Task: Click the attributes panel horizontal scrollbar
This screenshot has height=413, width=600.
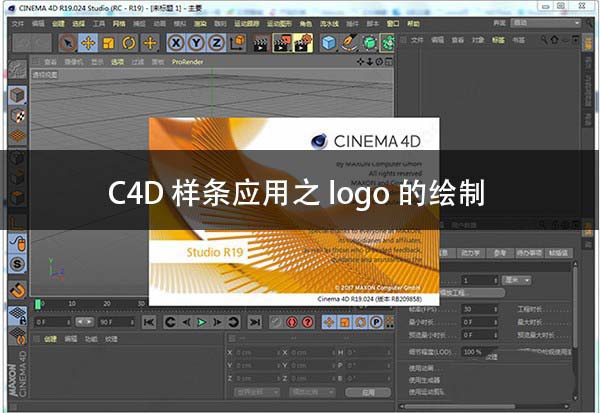Action: point(460,406)
